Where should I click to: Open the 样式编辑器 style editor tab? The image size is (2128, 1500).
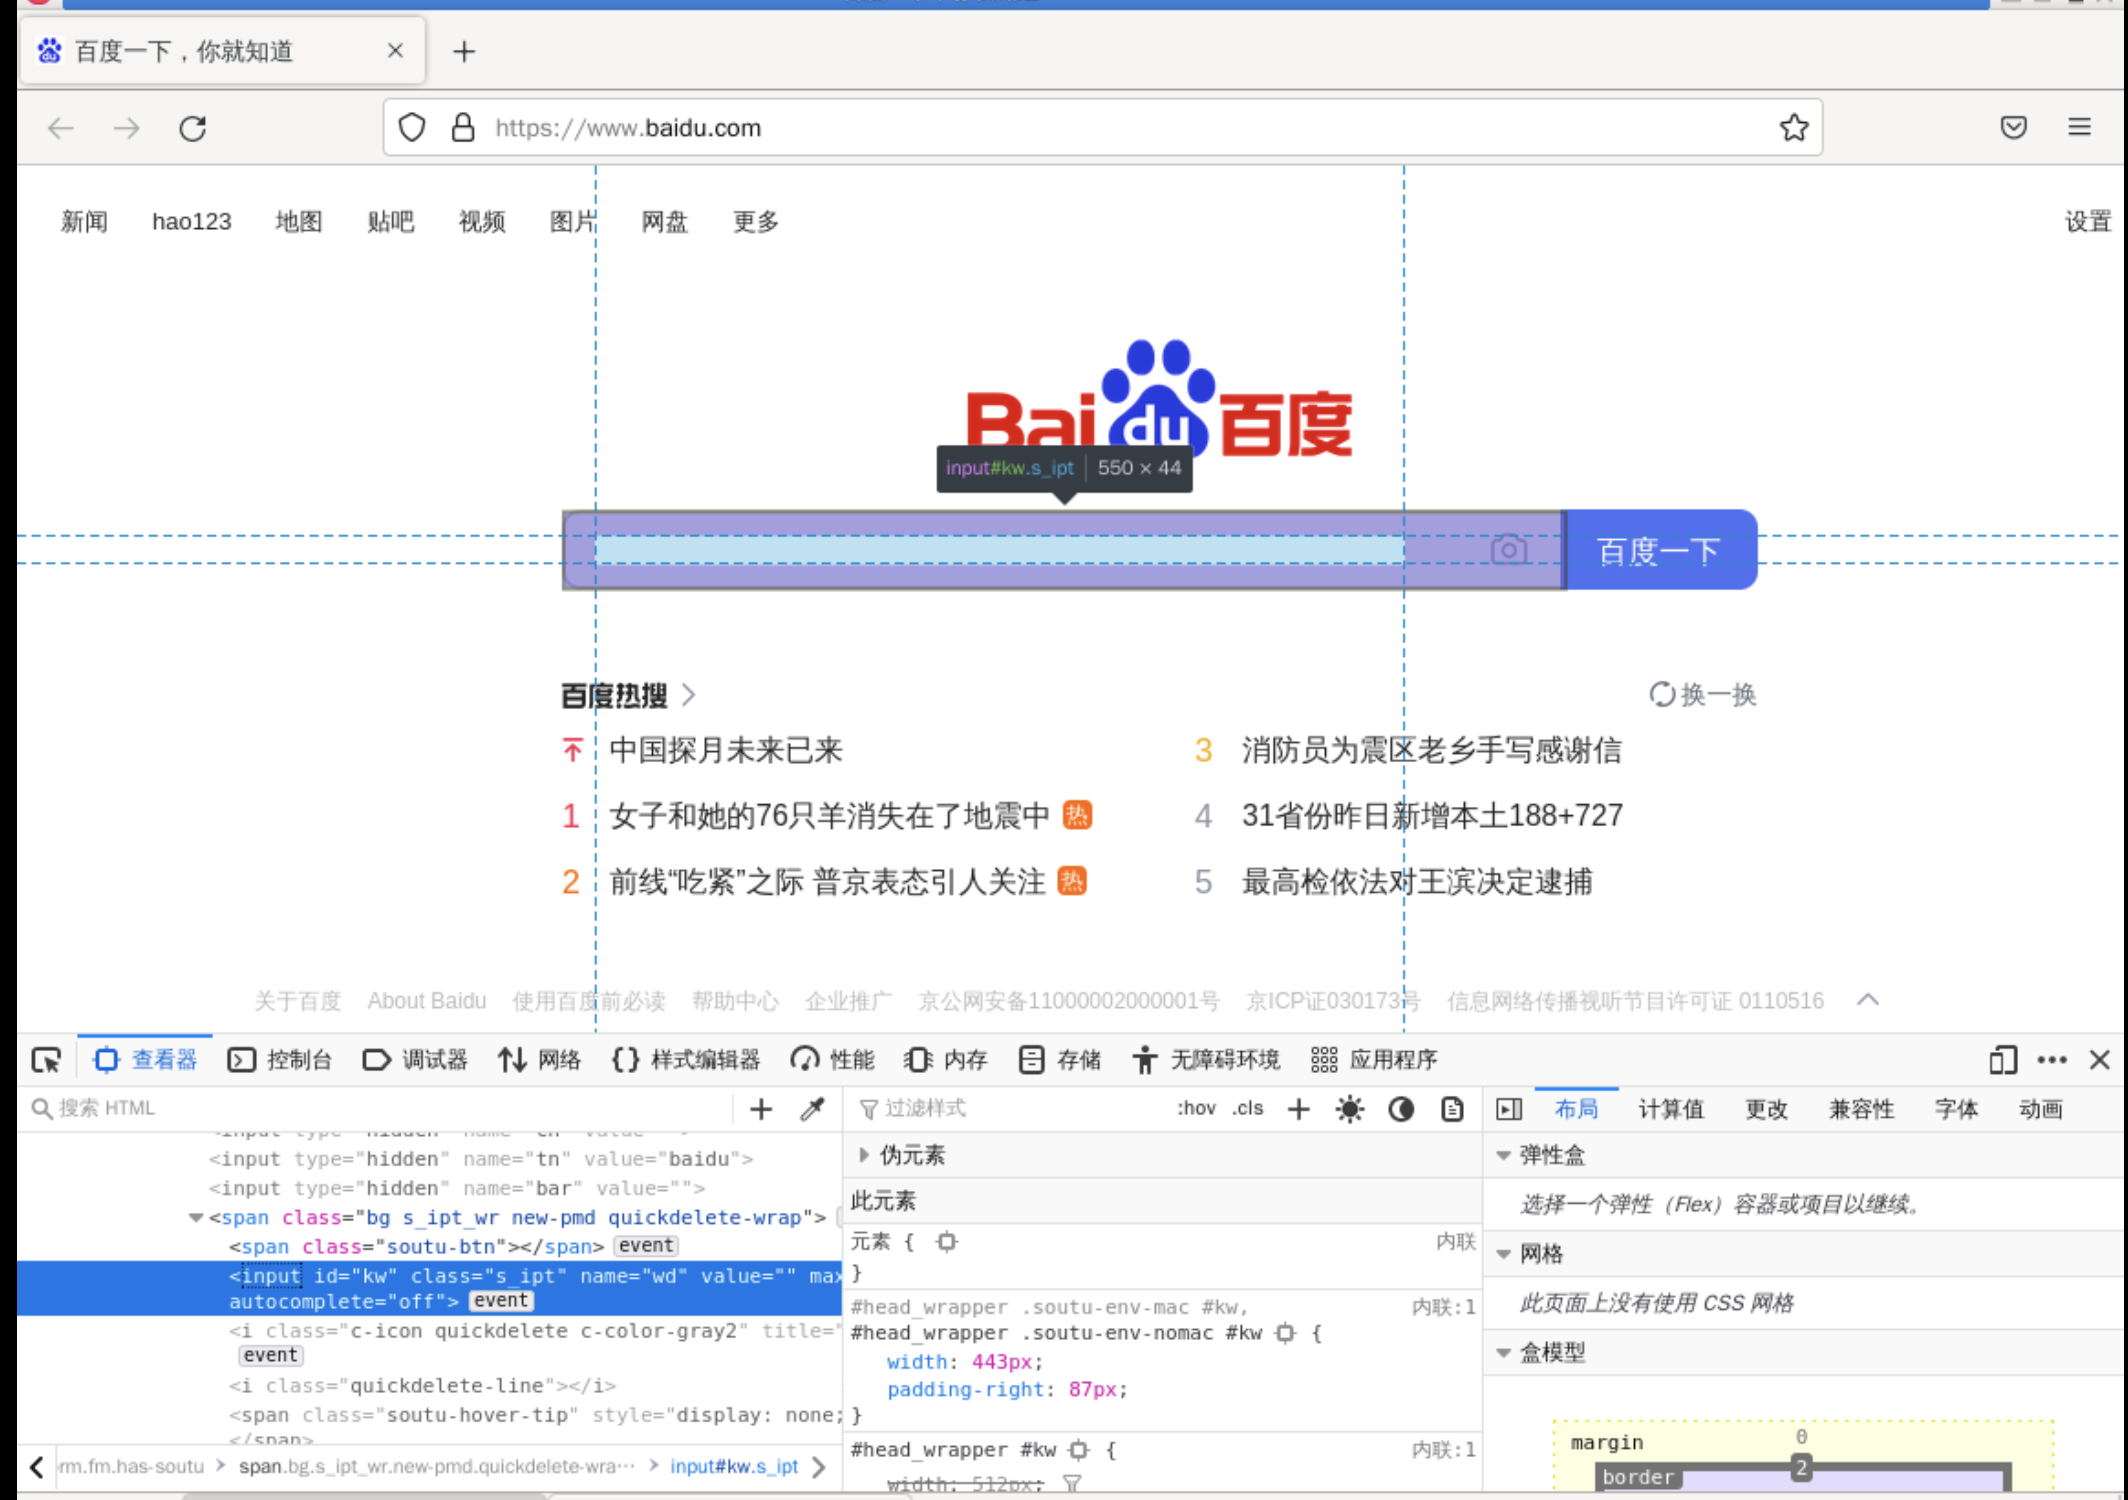686,1060
